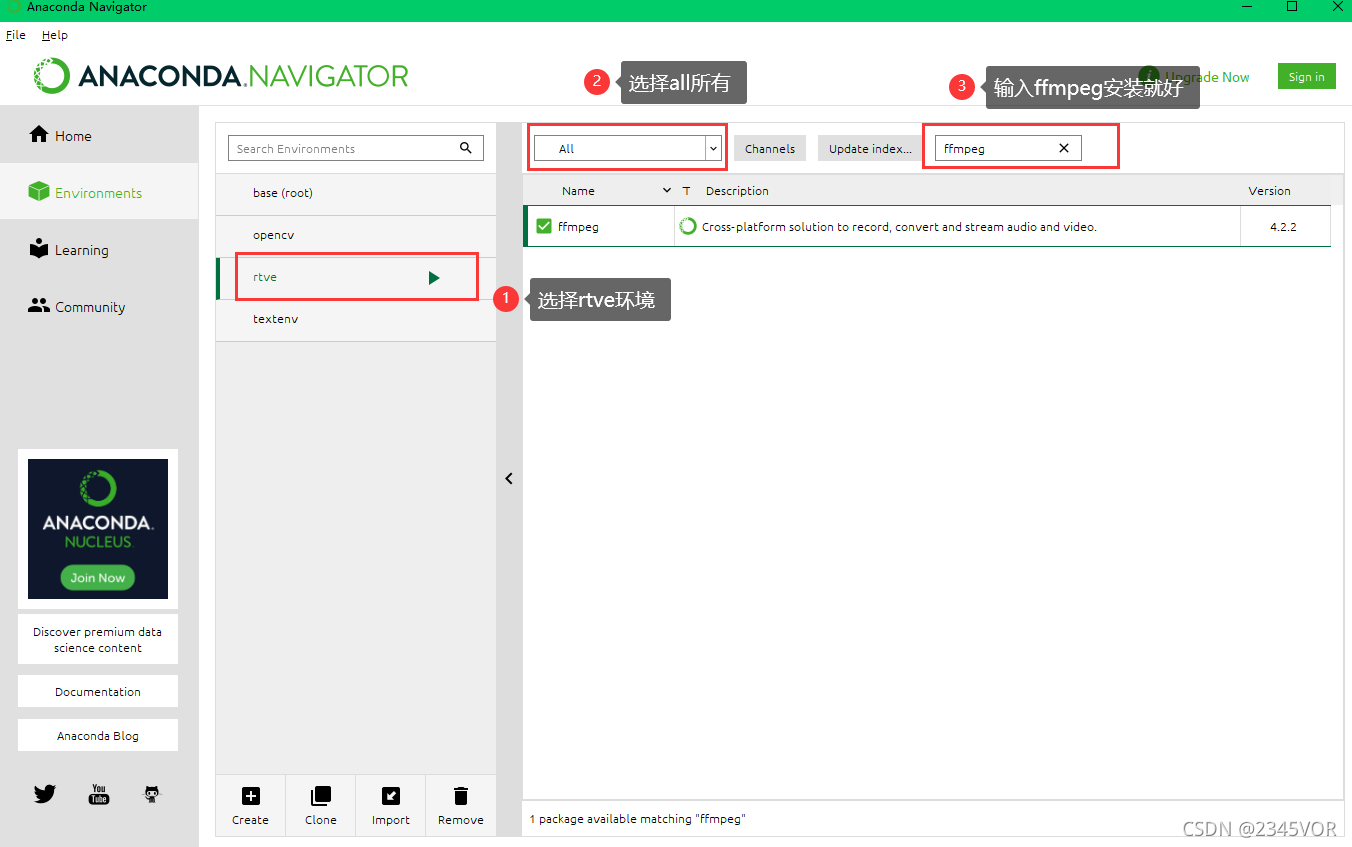Open the Learning section

pyautogui.click(x=99, y=249)
